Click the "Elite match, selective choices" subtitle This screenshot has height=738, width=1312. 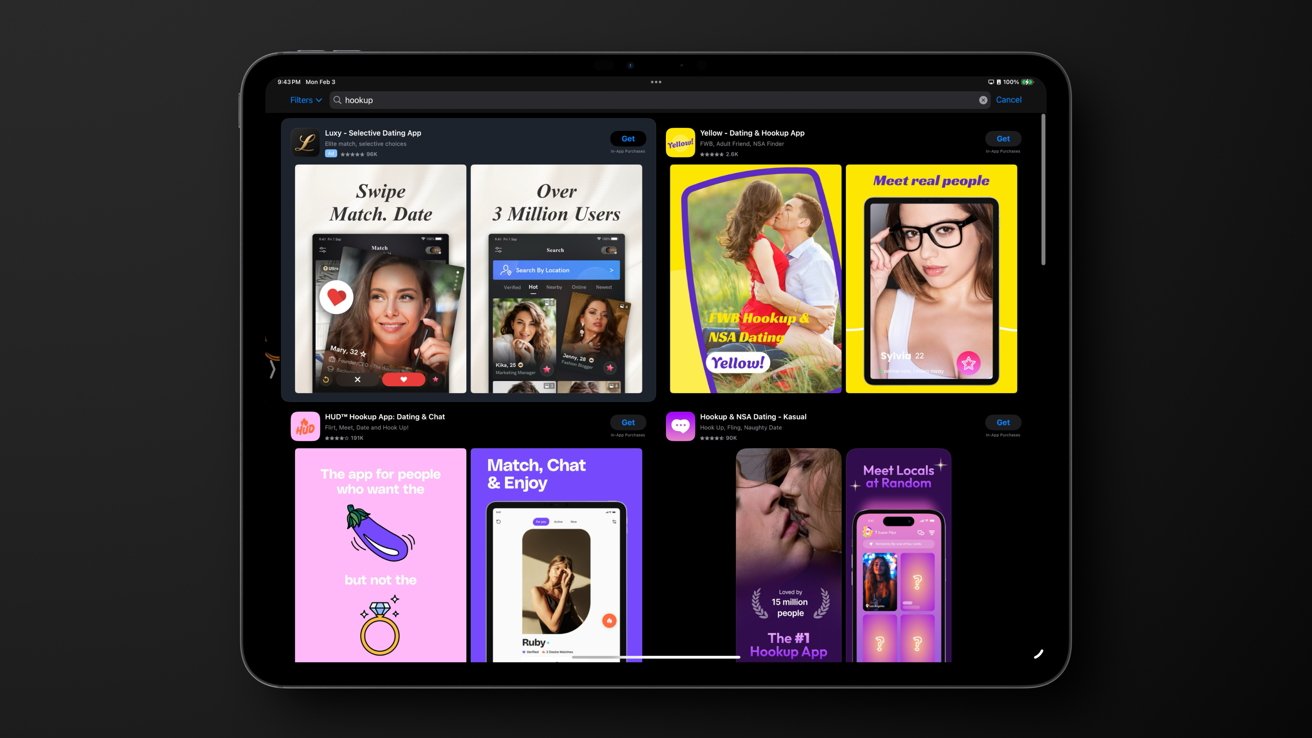(366, 144)
